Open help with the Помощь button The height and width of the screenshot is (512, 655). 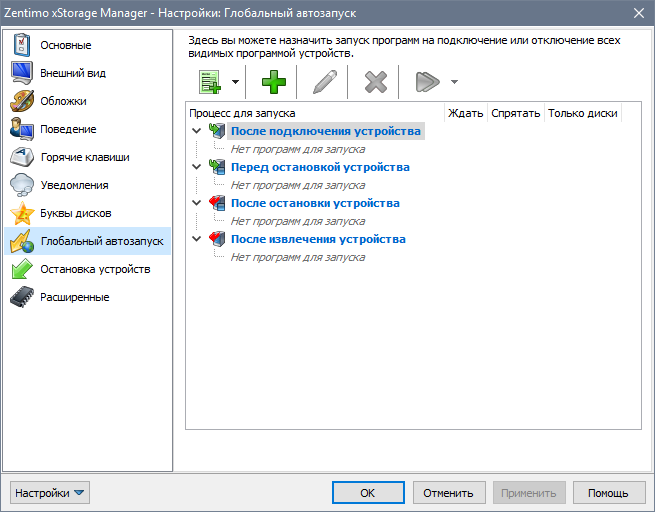(x=609, y=493)
